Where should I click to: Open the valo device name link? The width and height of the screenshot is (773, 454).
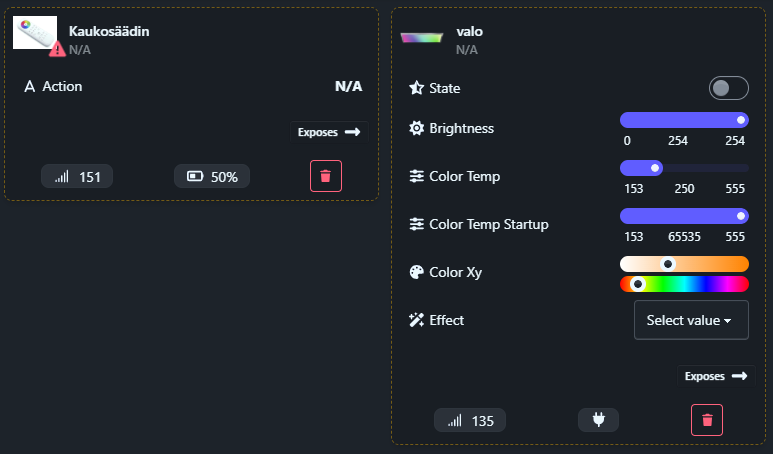(469, 31)
